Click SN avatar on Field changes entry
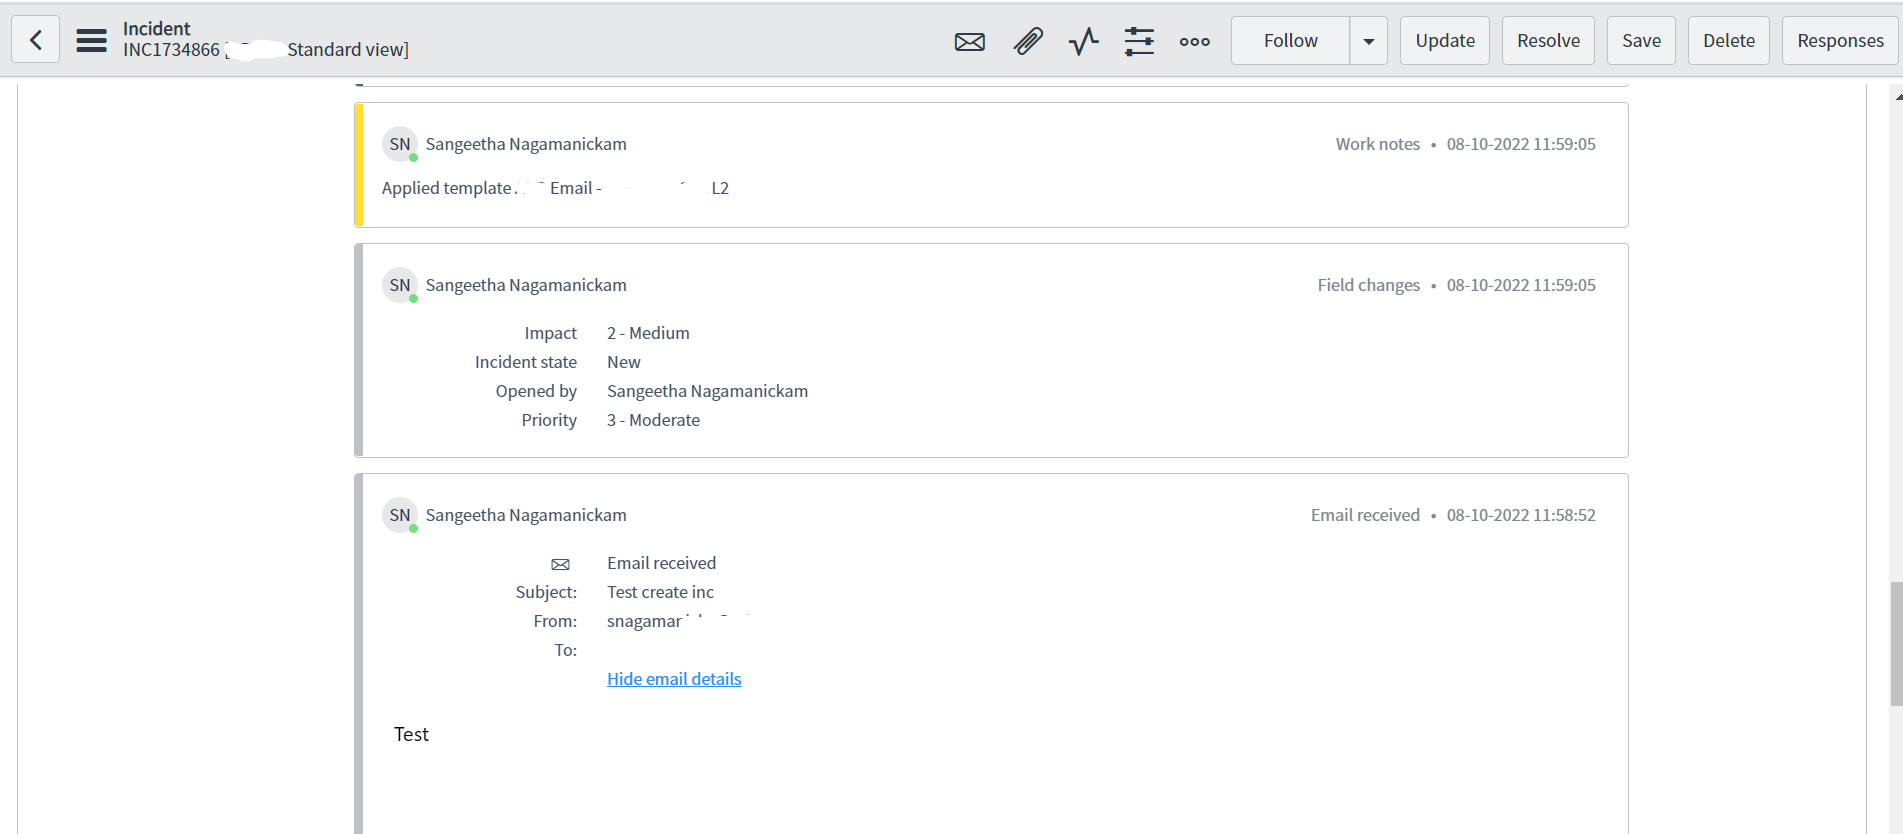1903x834 pixels. [x=400, y=285]
